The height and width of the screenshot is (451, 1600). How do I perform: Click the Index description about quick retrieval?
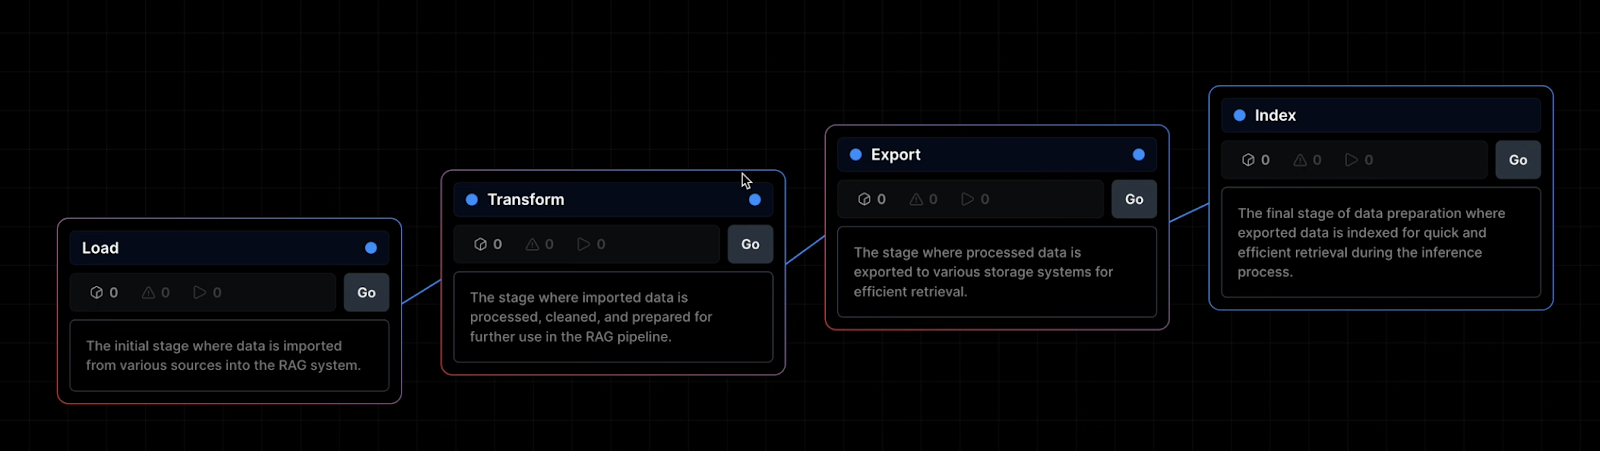pos(1371,243)
